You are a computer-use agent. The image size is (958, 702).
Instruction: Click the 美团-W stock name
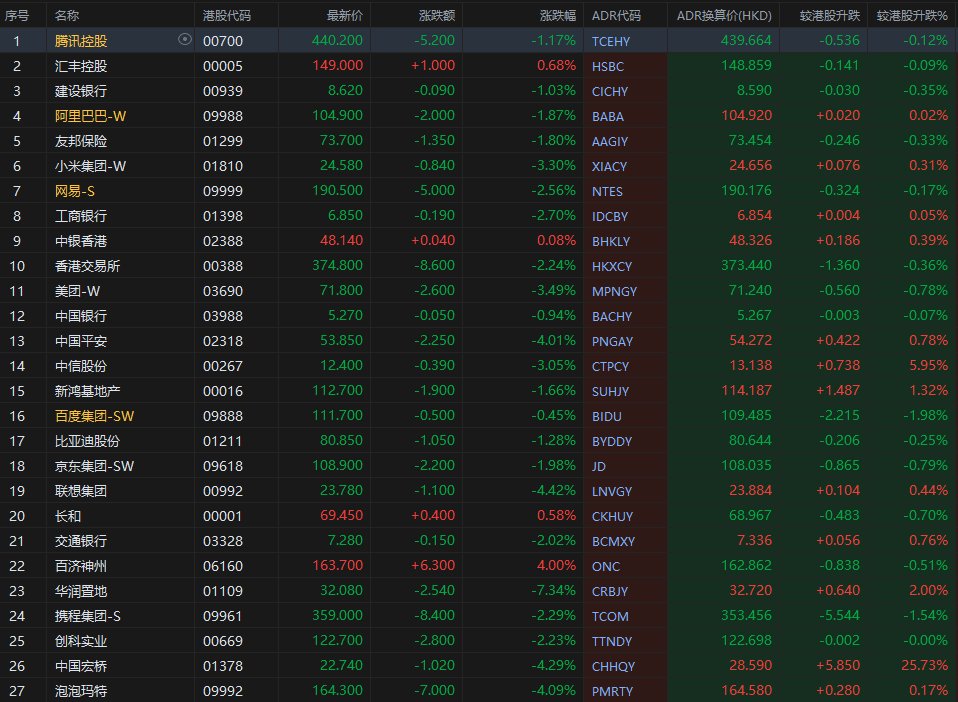[78, 291]
